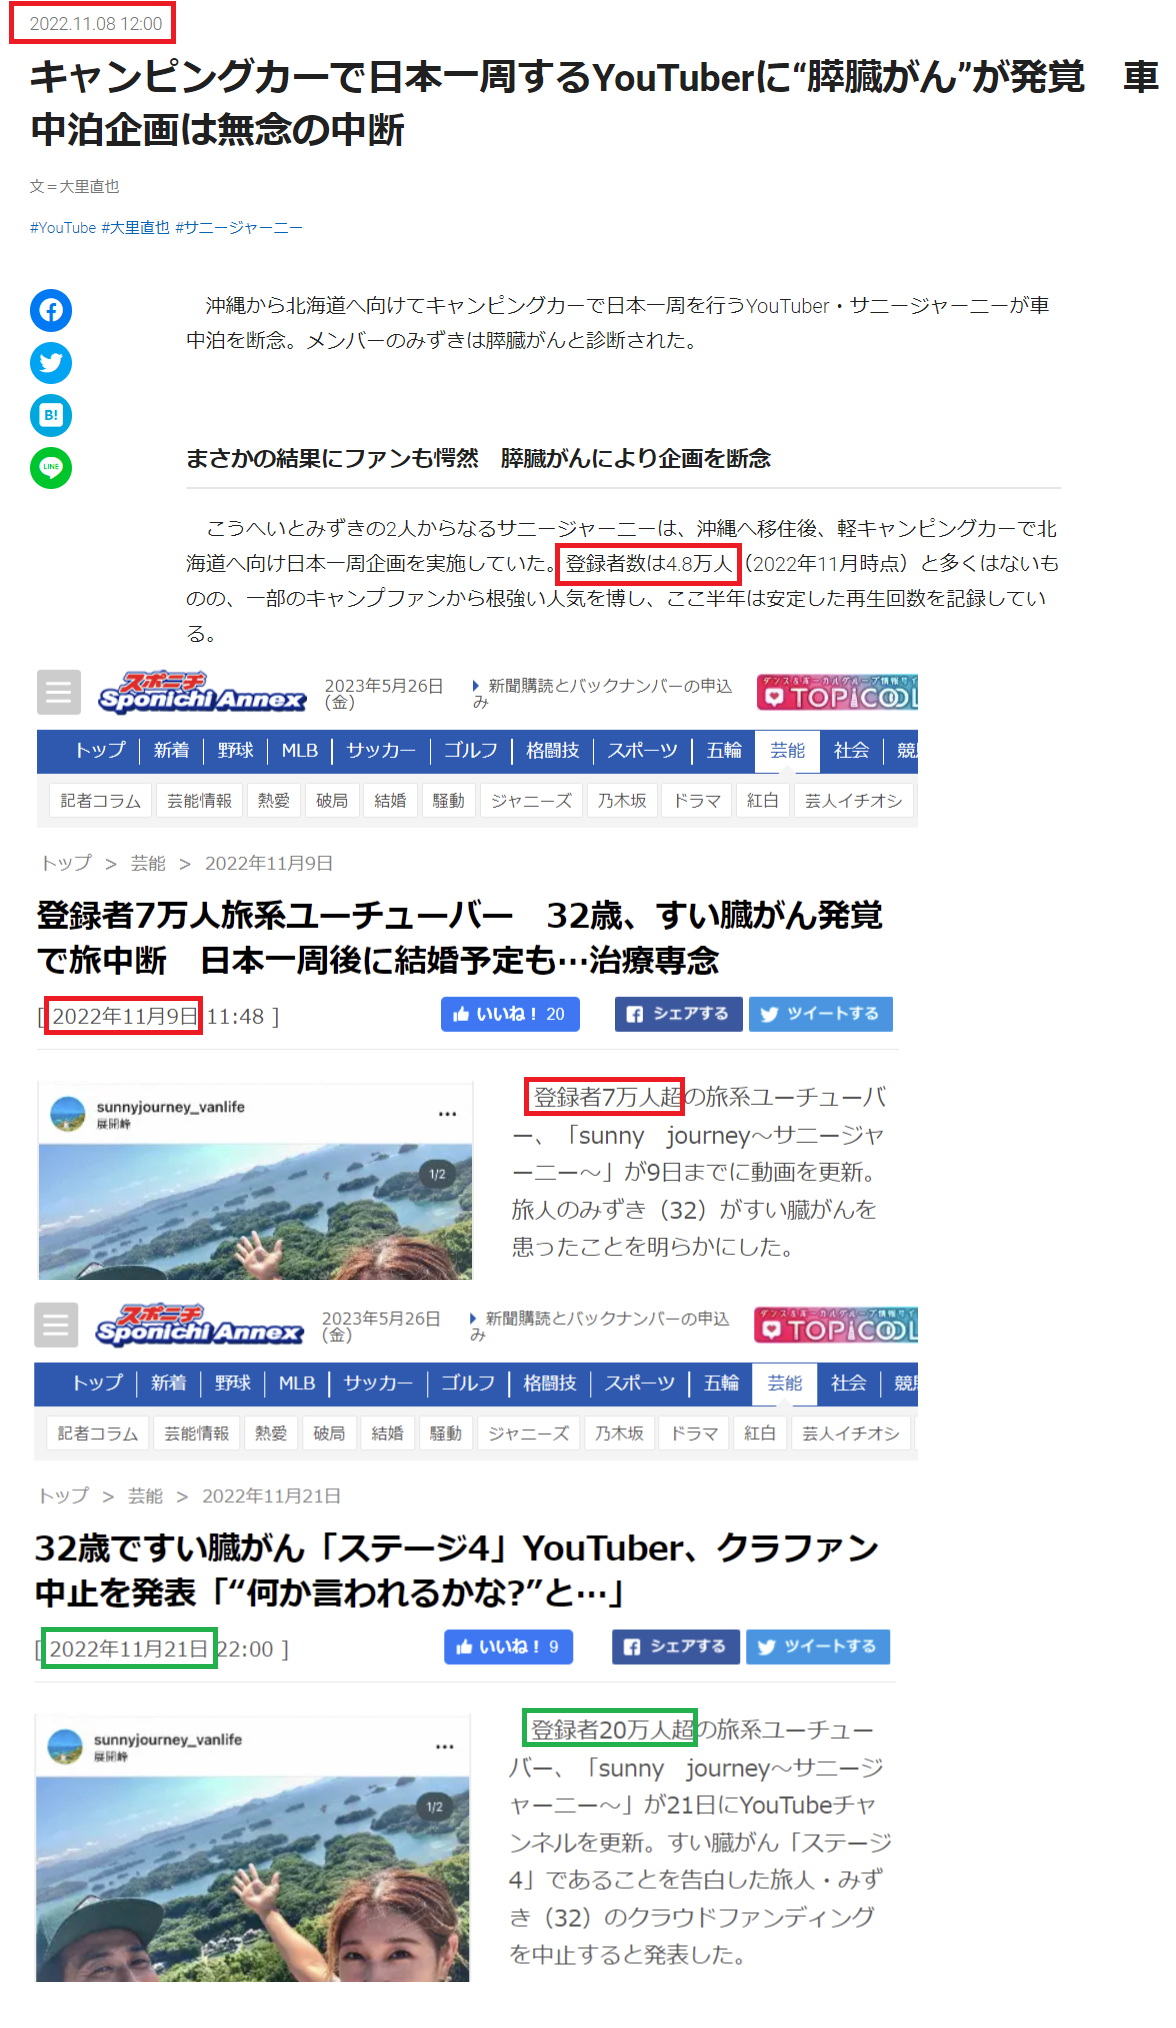Open the 熱愛 tag on the November 9 page
The width and height of the screenshot is (1176, 2028).
[x=273, y=801]
